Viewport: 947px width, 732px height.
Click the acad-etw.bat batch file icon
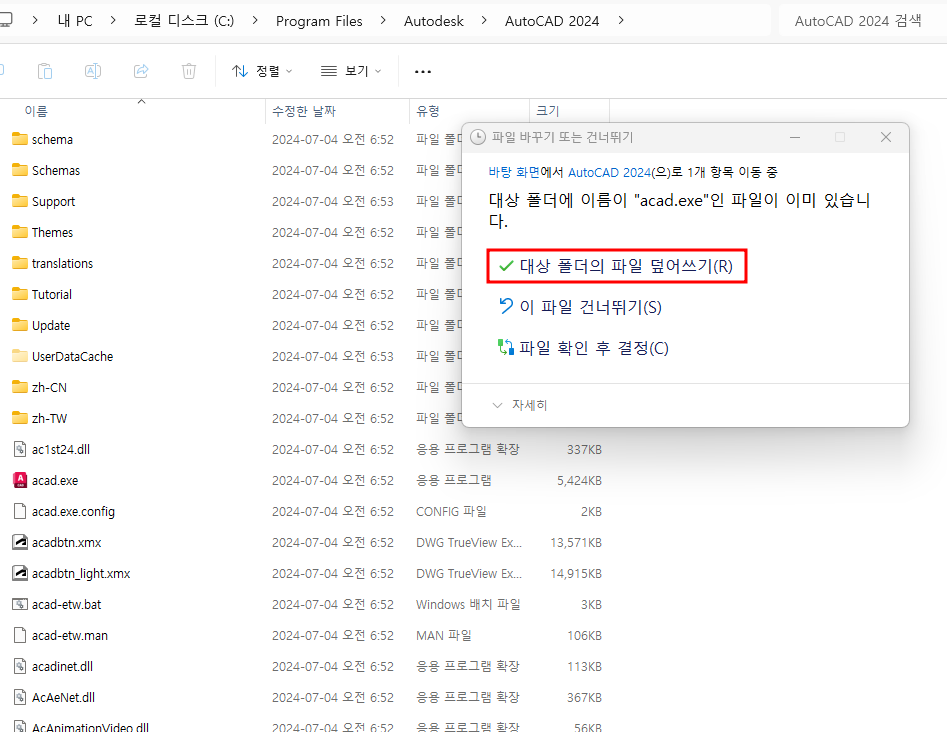tap(20, 604)
